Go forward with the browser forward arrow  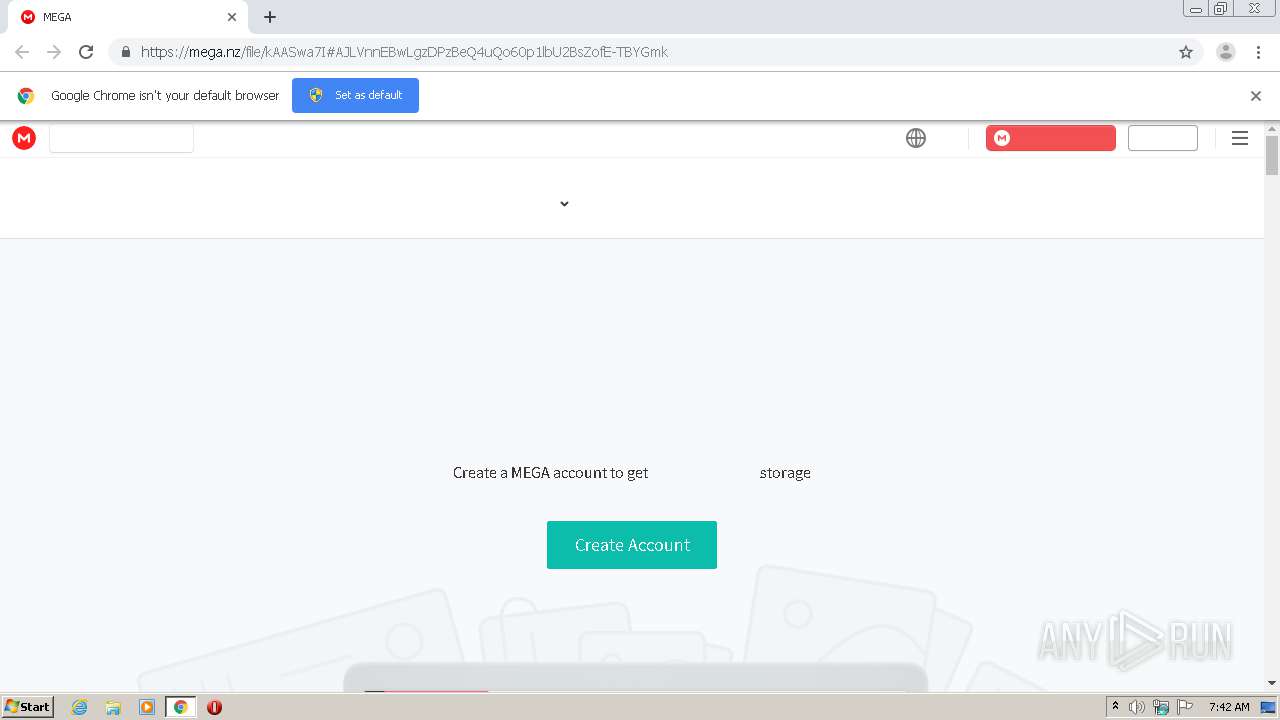(x=54, y=52)
